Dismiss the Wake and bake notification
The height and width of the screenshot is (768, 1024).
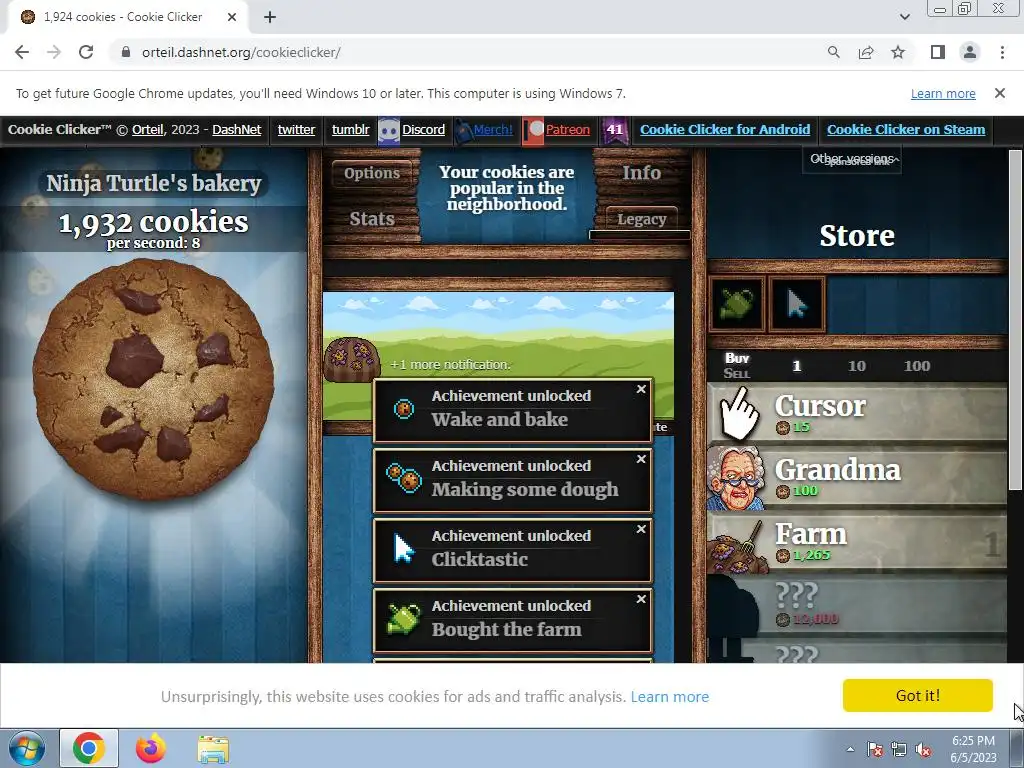(641, 389)
